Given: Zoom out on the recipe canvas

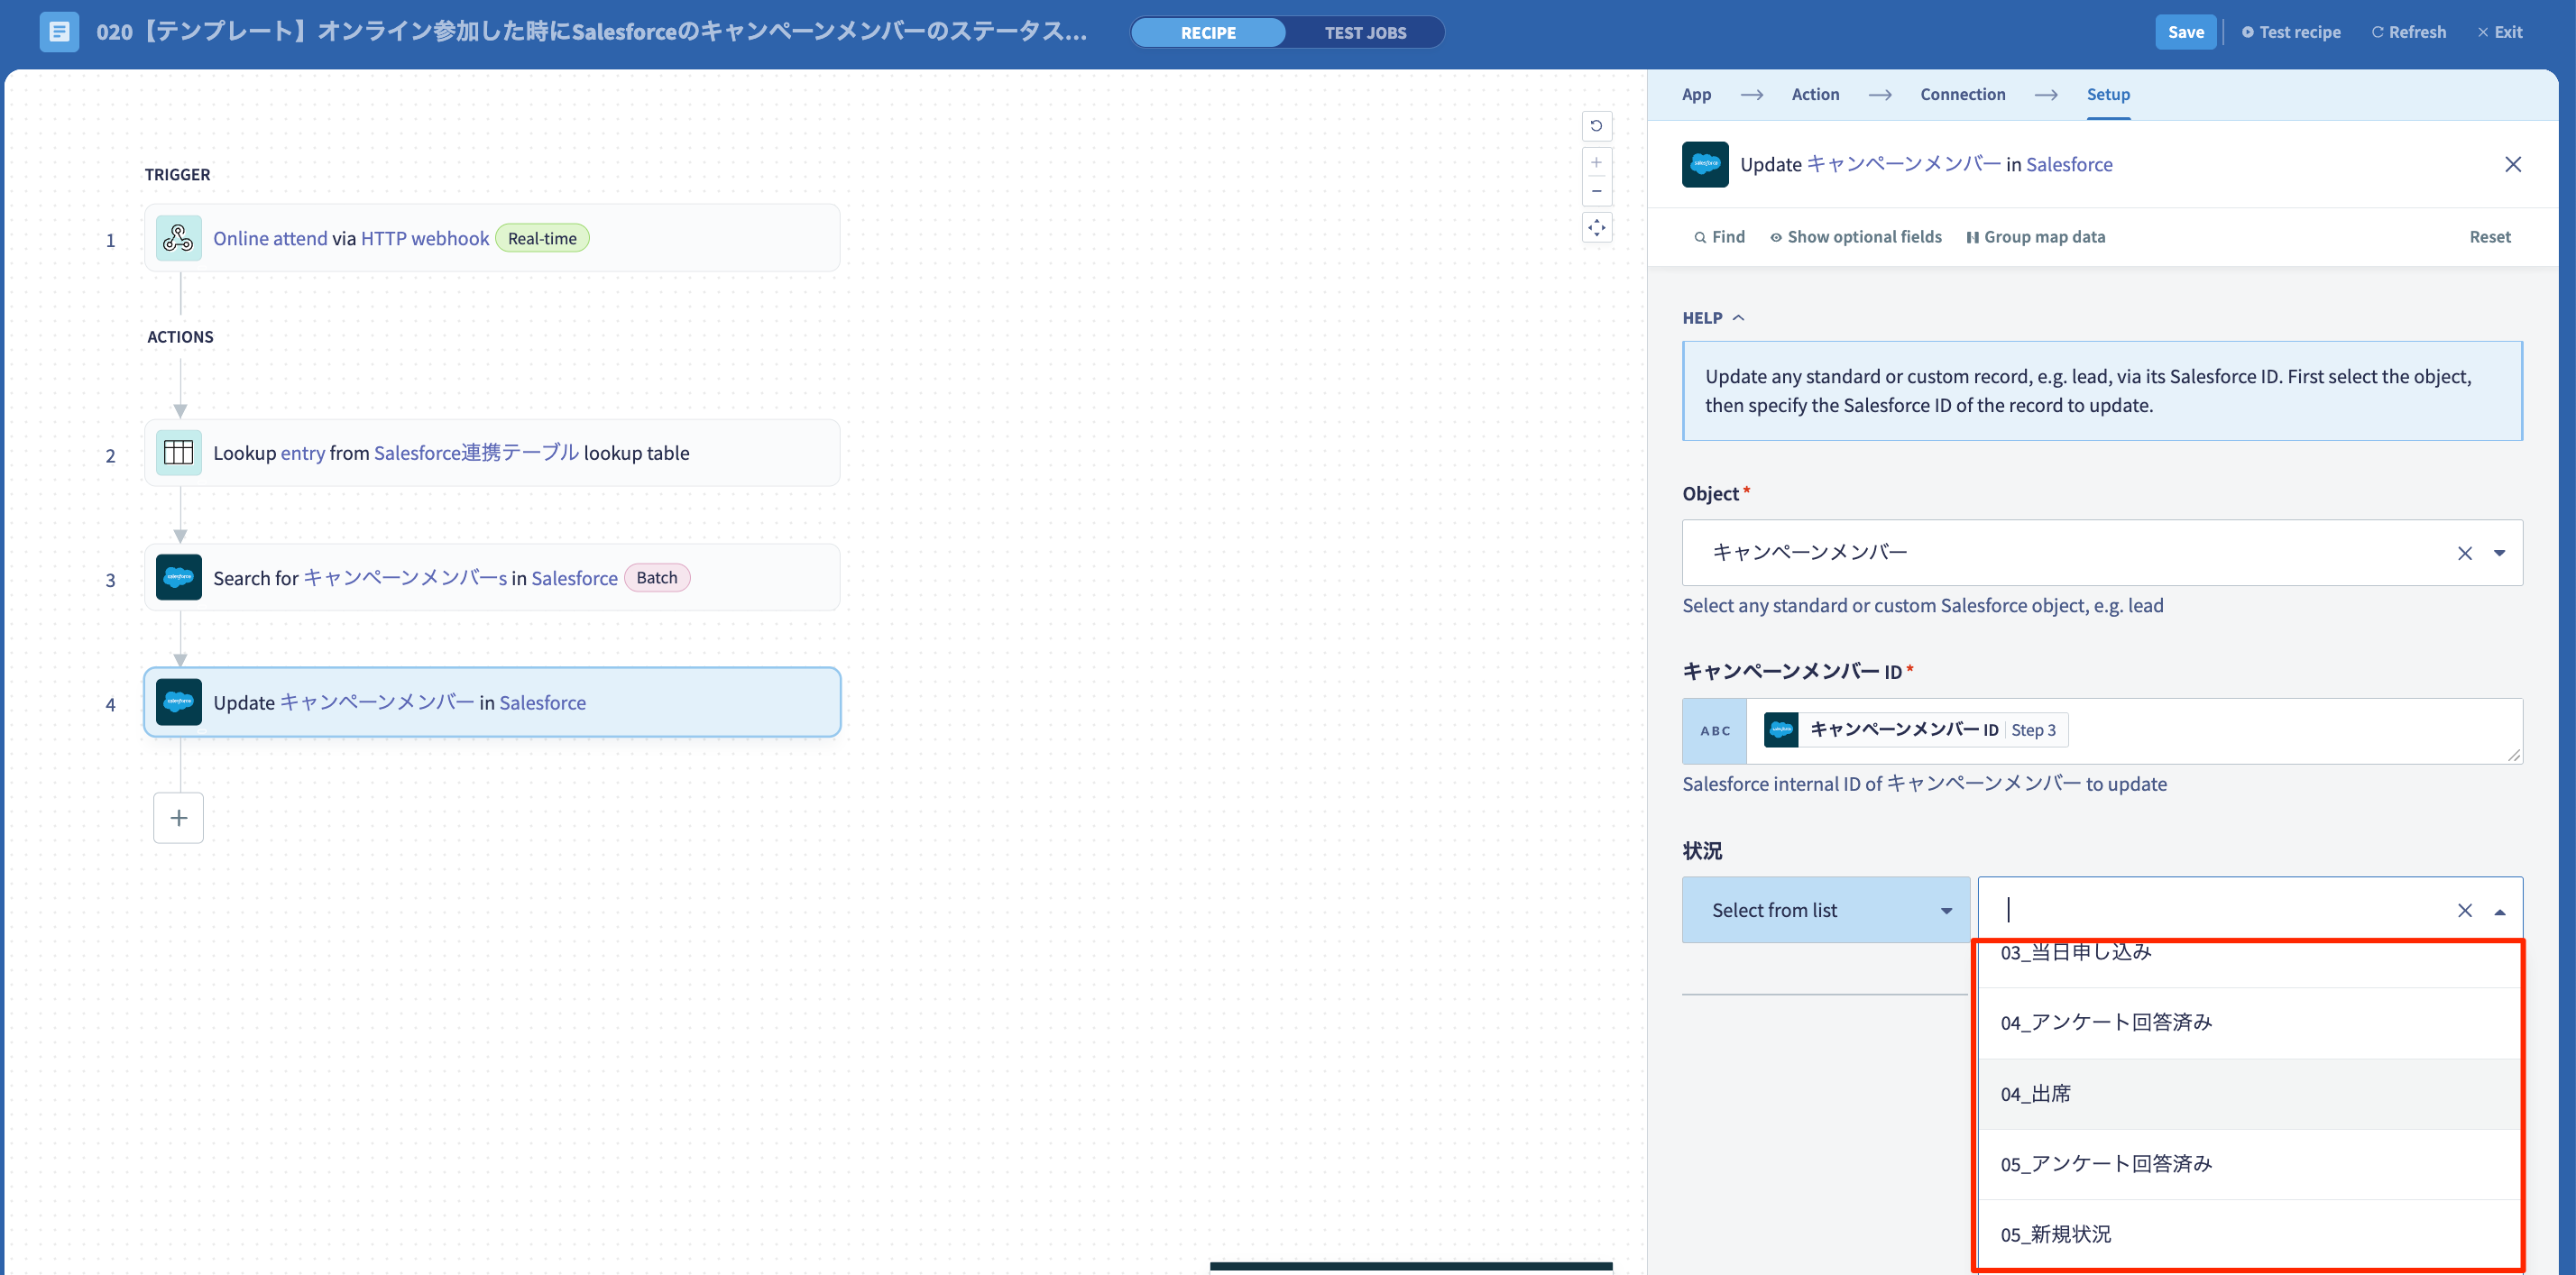Looking at the screenshot, I should click(x=1596, y=191).
